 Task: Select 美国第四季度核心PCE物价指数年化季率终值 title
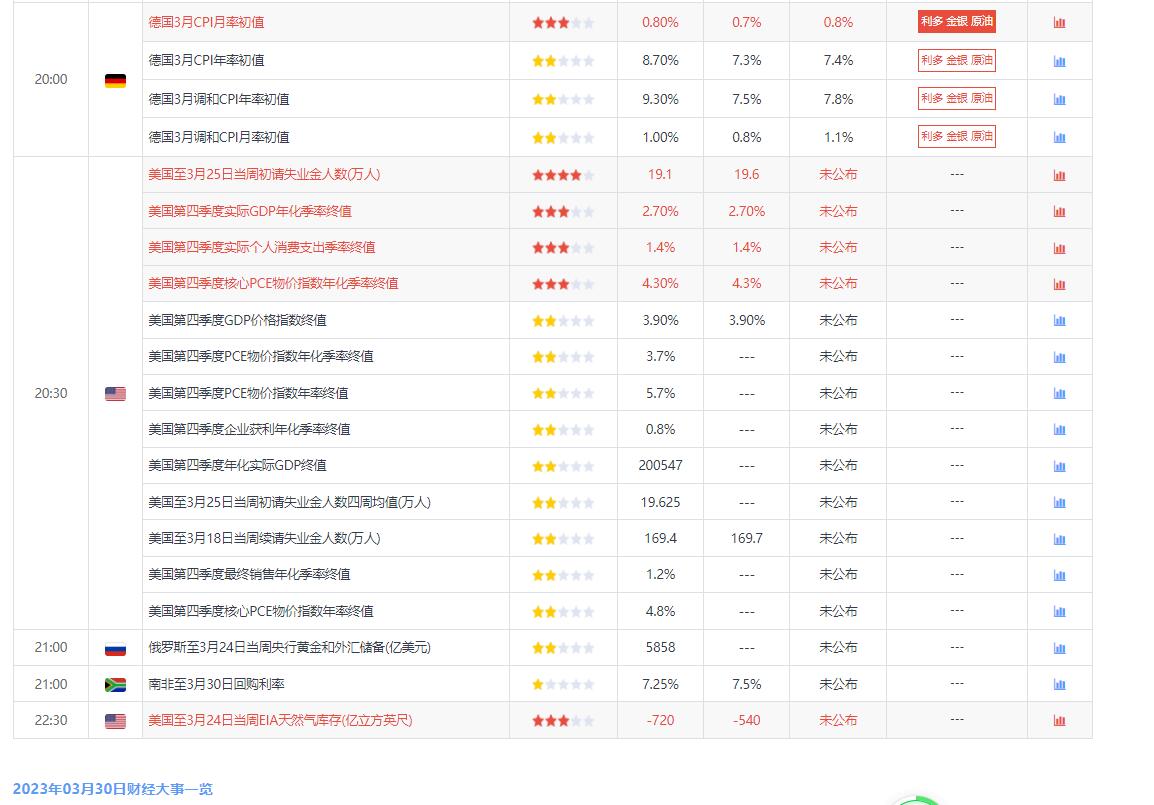(x=273, y=283)
